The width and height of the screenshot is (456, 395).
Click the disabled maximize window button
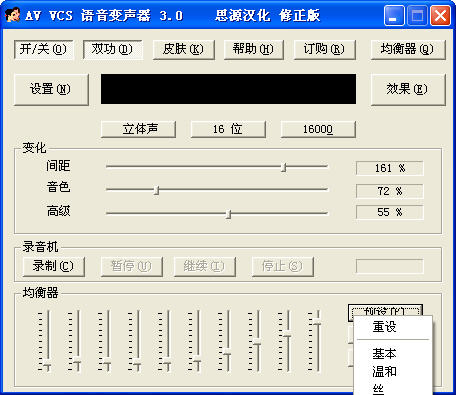point(417,16)
